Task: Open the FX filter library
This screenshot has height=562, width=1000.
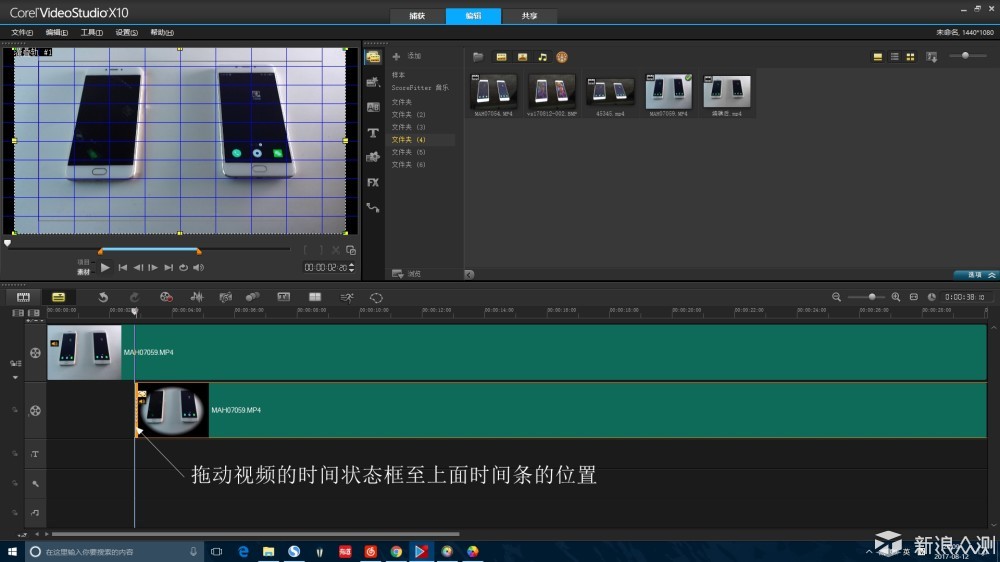Action: (x=373, y=182)
